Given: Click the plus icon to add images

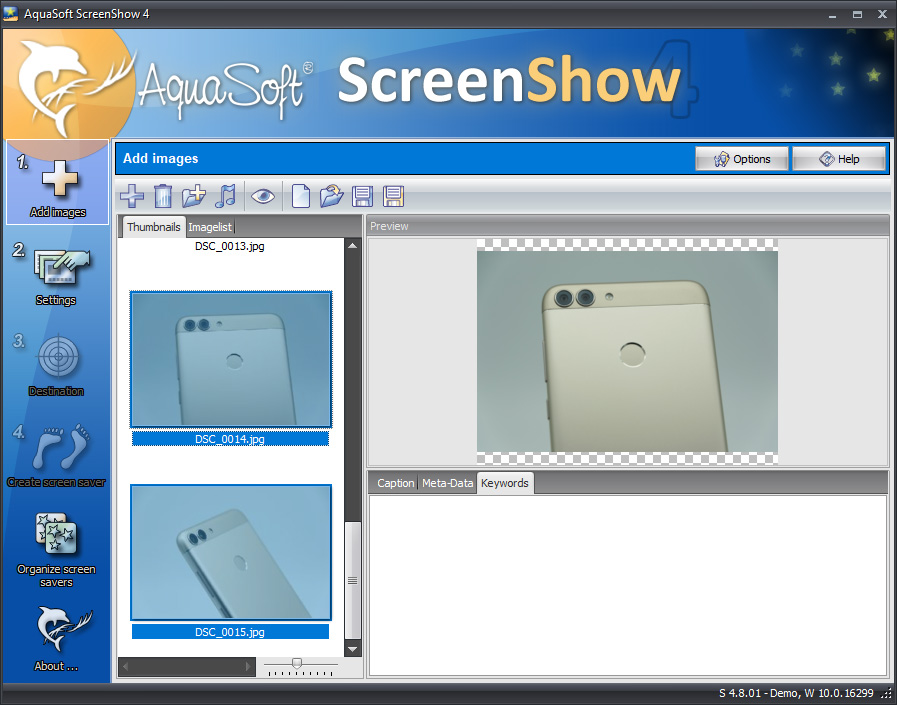Looking at the screenshot, I should [131, 196].
